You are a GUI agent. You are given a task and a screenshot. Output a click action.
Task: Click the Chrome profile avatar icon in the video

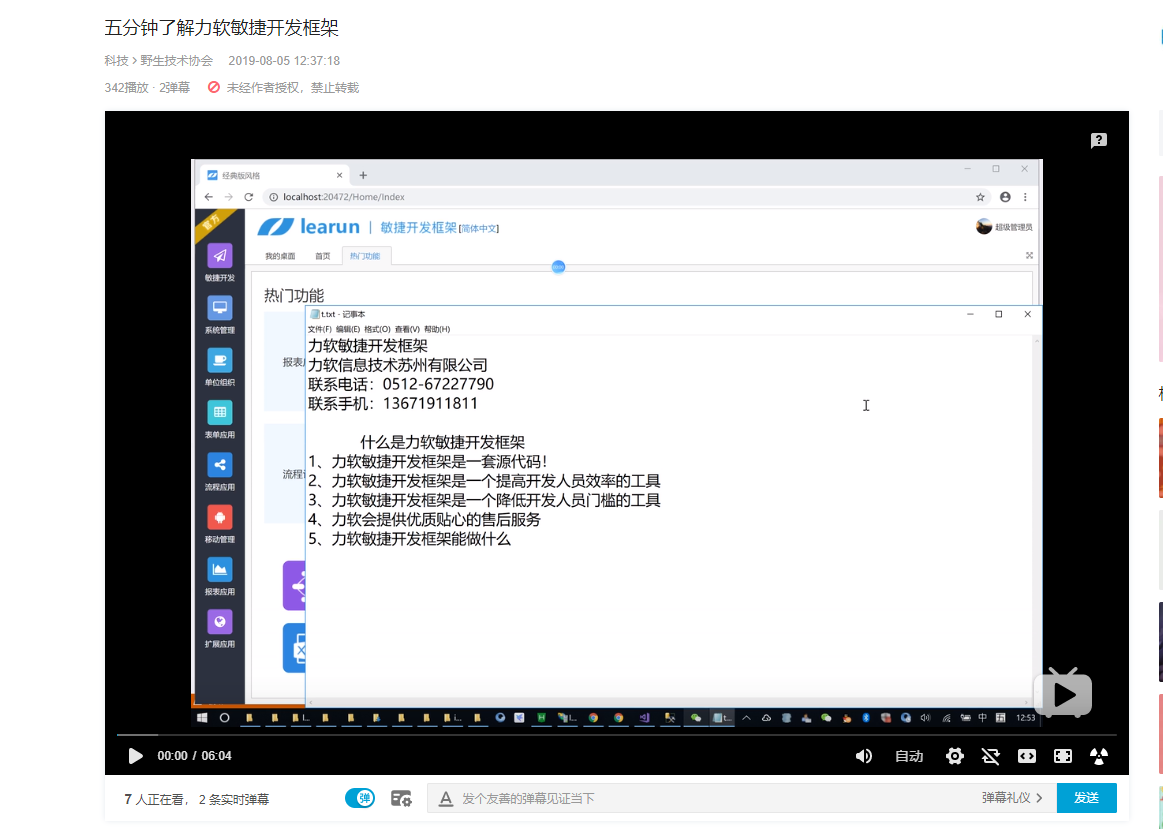pyautogui.click(x=1005, y=197)
